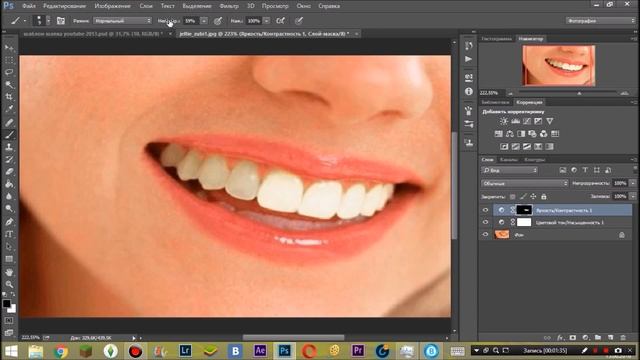Select the Zoom tool in toolbox
640x360 pixels.
[x=9, y=284]
